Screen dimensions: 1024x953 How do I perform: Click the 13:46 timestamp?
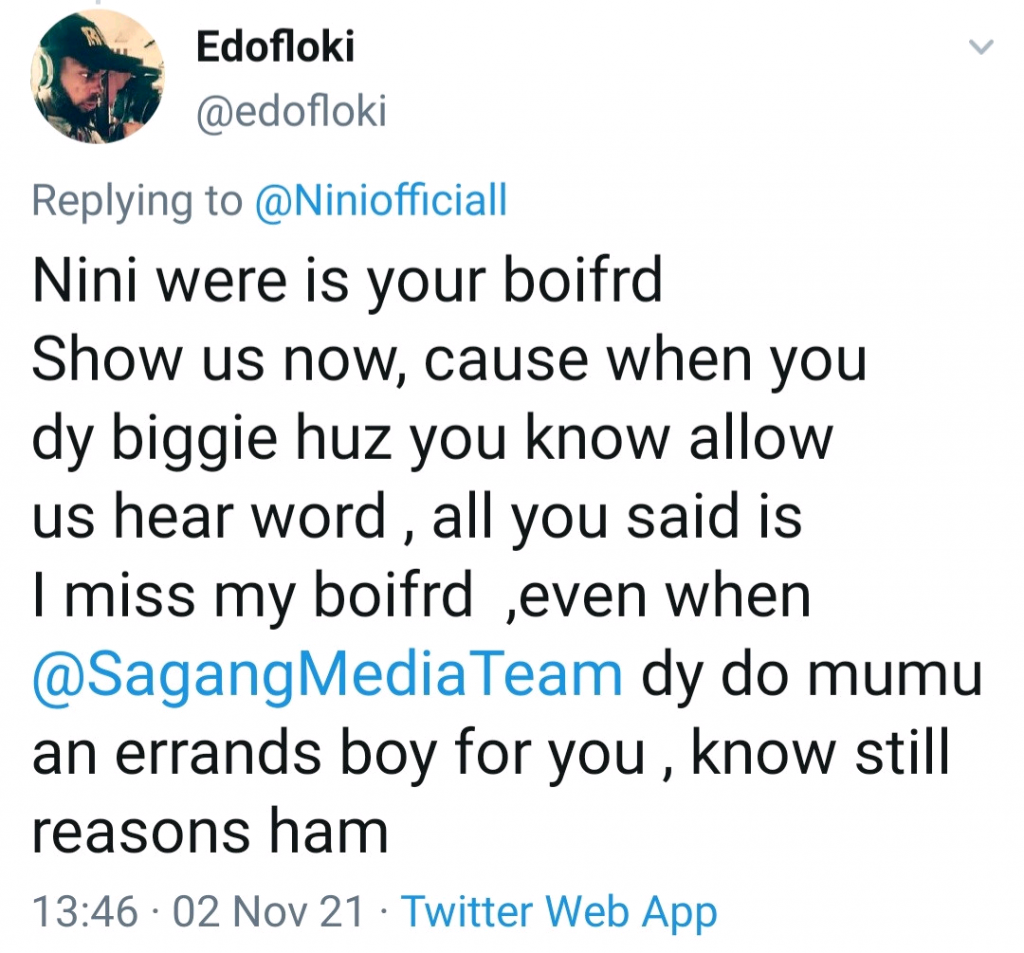[83, 912]
